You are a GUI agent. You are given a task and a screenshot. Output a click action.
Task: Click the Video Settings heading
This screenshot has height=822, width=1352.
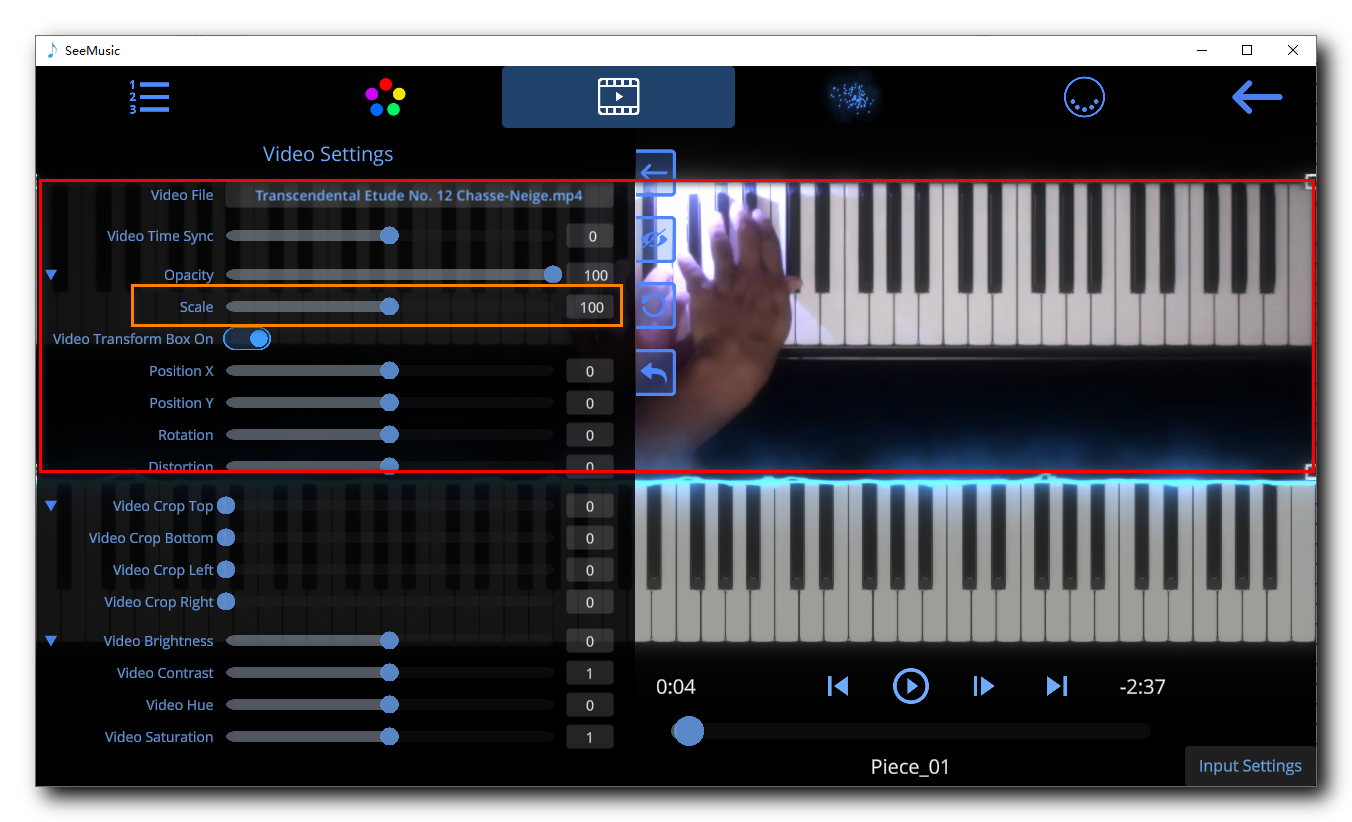pyautogui.click(x=328, y=154)
